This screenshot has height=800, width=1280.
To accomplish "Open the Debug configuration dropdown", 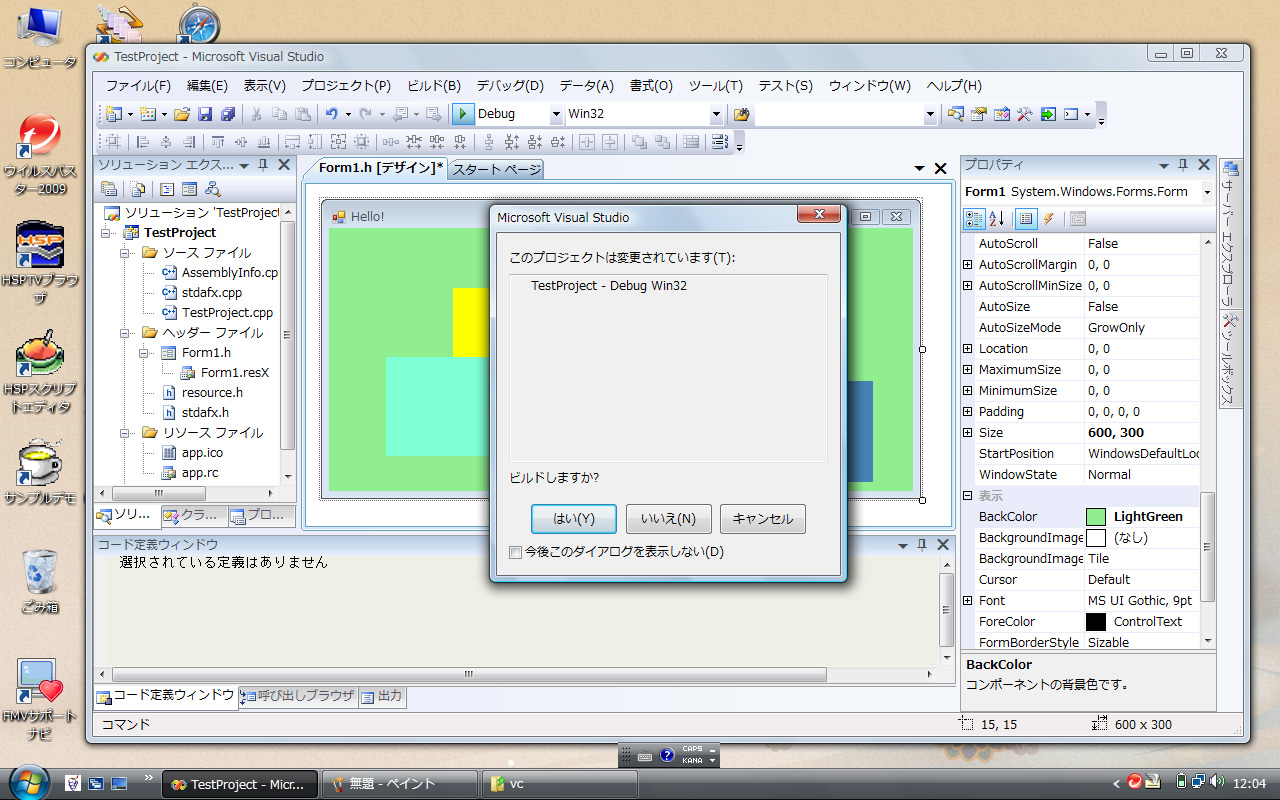I will tap(557, 115).
